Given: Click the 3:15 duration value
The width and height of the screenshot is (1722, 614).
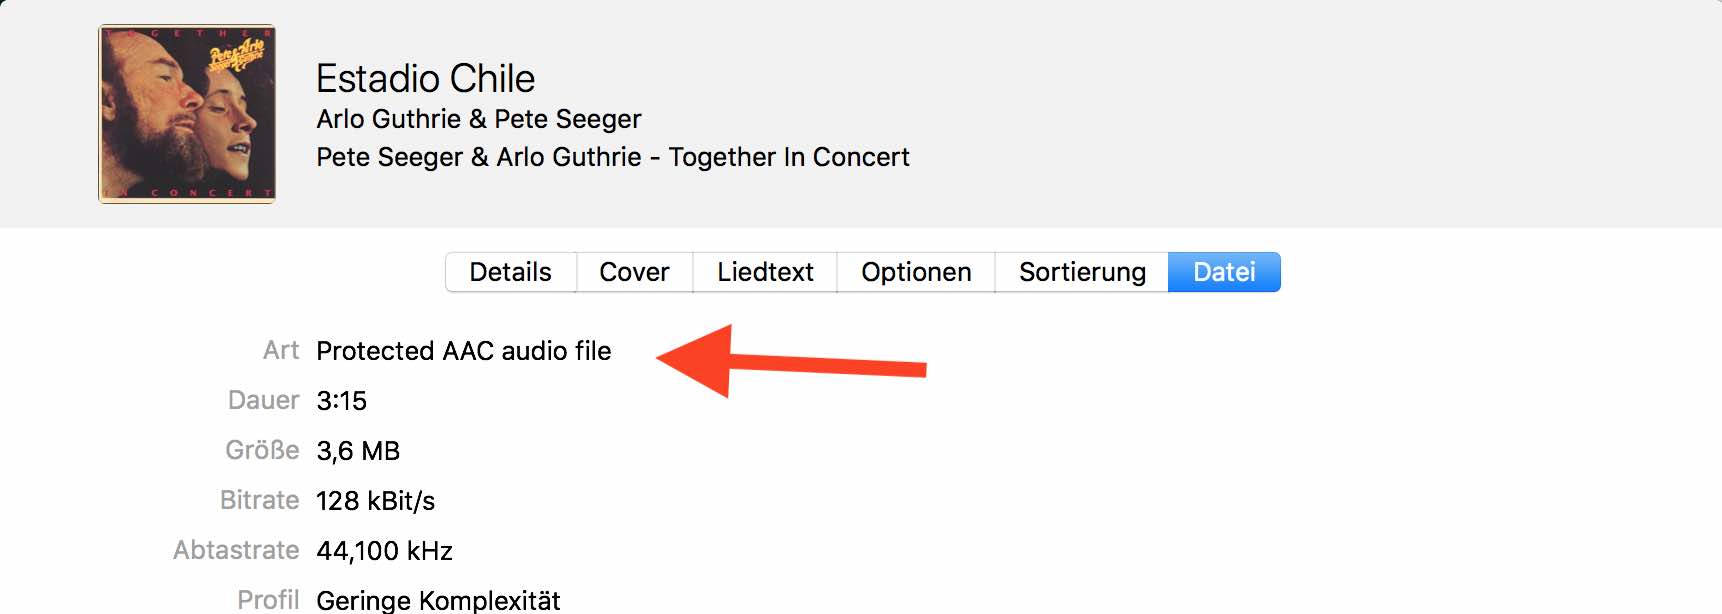Looking at the screenshot, I should coord(341,401).
